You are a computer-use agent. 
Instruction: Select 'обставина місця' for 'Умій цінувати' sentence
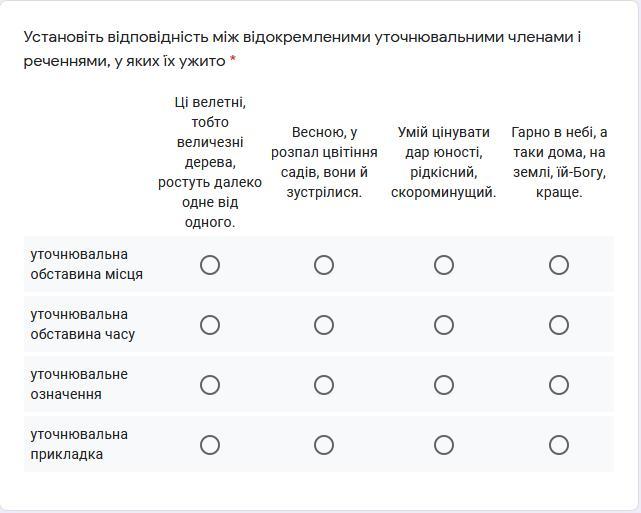point(444,265)
